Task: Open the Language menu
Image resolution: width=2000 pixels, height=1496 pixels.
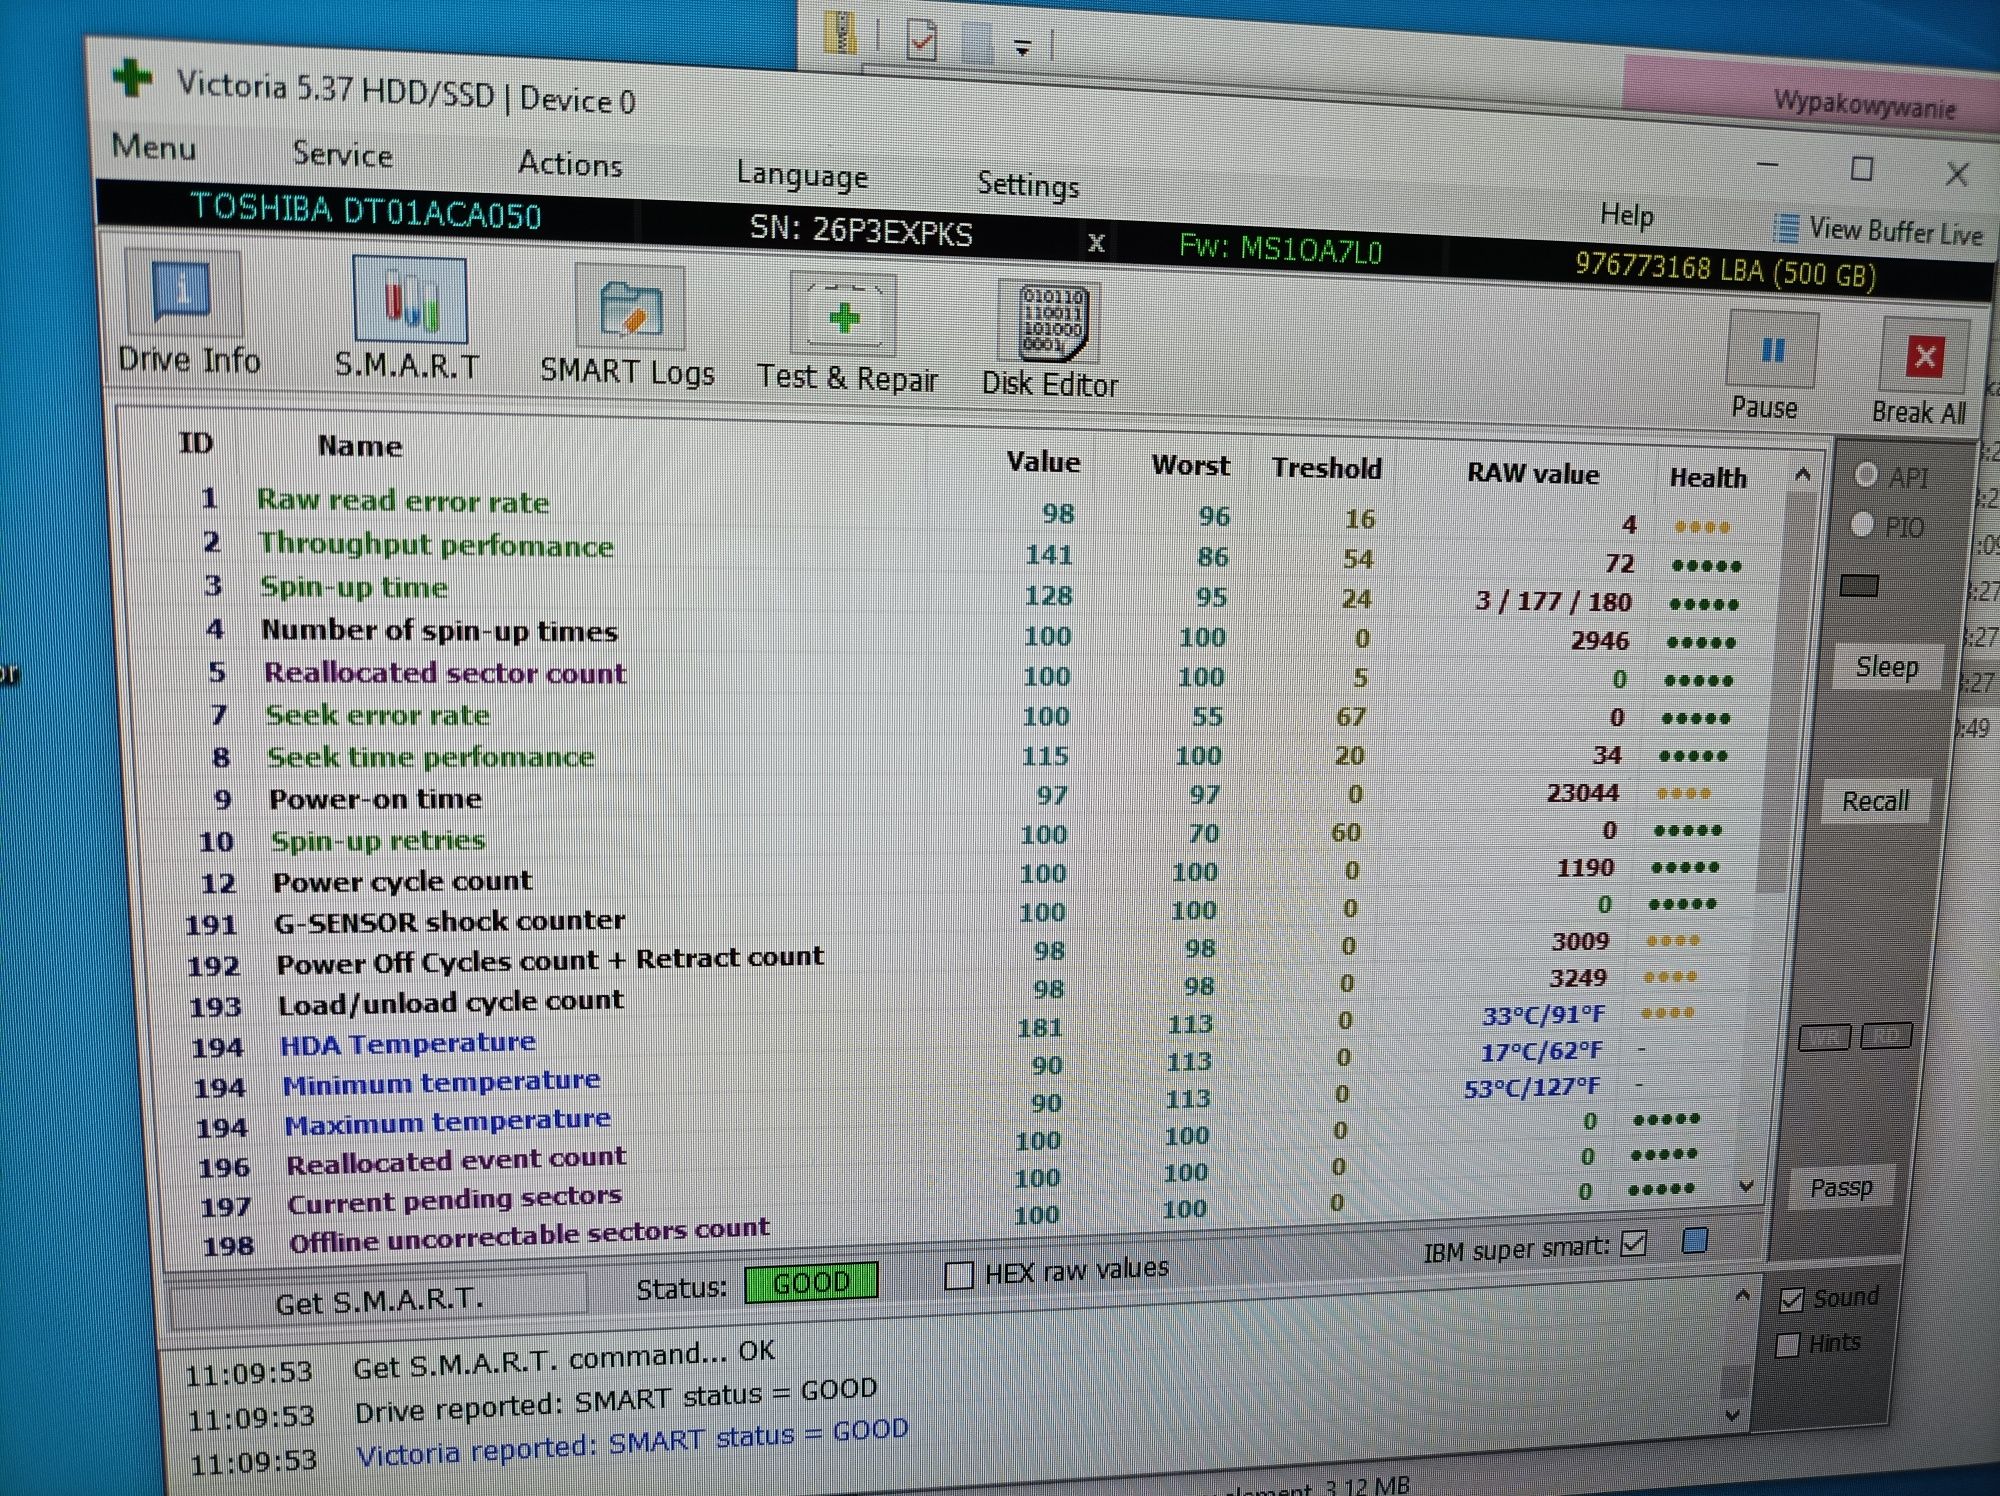Action: click(802, 175)
